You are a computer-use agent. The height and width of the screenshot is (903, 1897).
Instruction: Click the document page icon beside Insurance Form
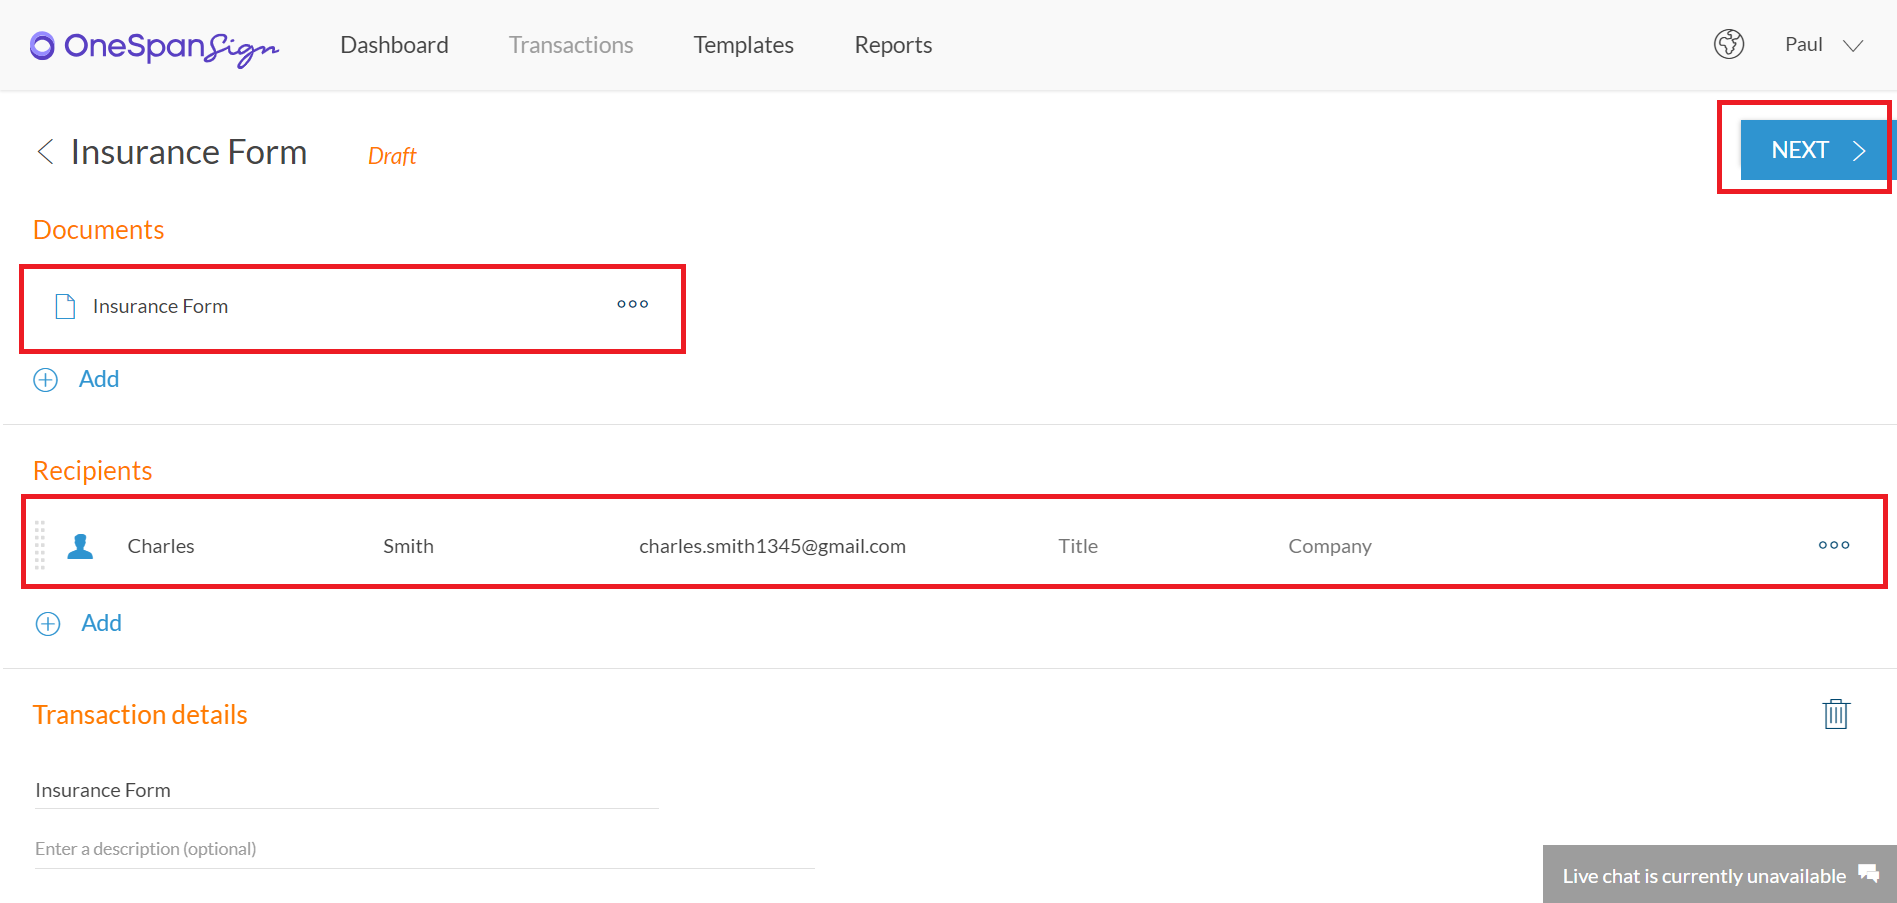(x=65, y=306)
